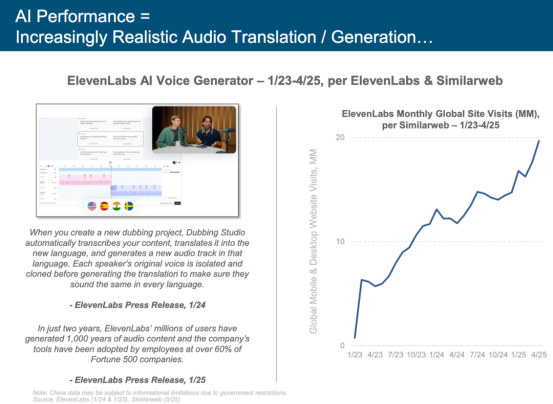
Task: Click the peak of the blue line chart
Action: [x=539, y=141]
